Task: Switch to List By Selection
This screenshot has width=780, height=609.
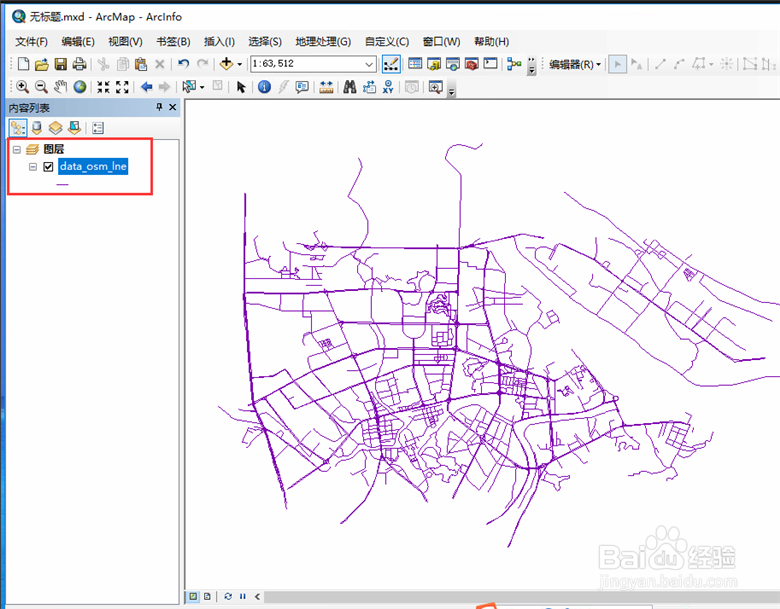Action: pyautogui.click(x=74, y=128)
